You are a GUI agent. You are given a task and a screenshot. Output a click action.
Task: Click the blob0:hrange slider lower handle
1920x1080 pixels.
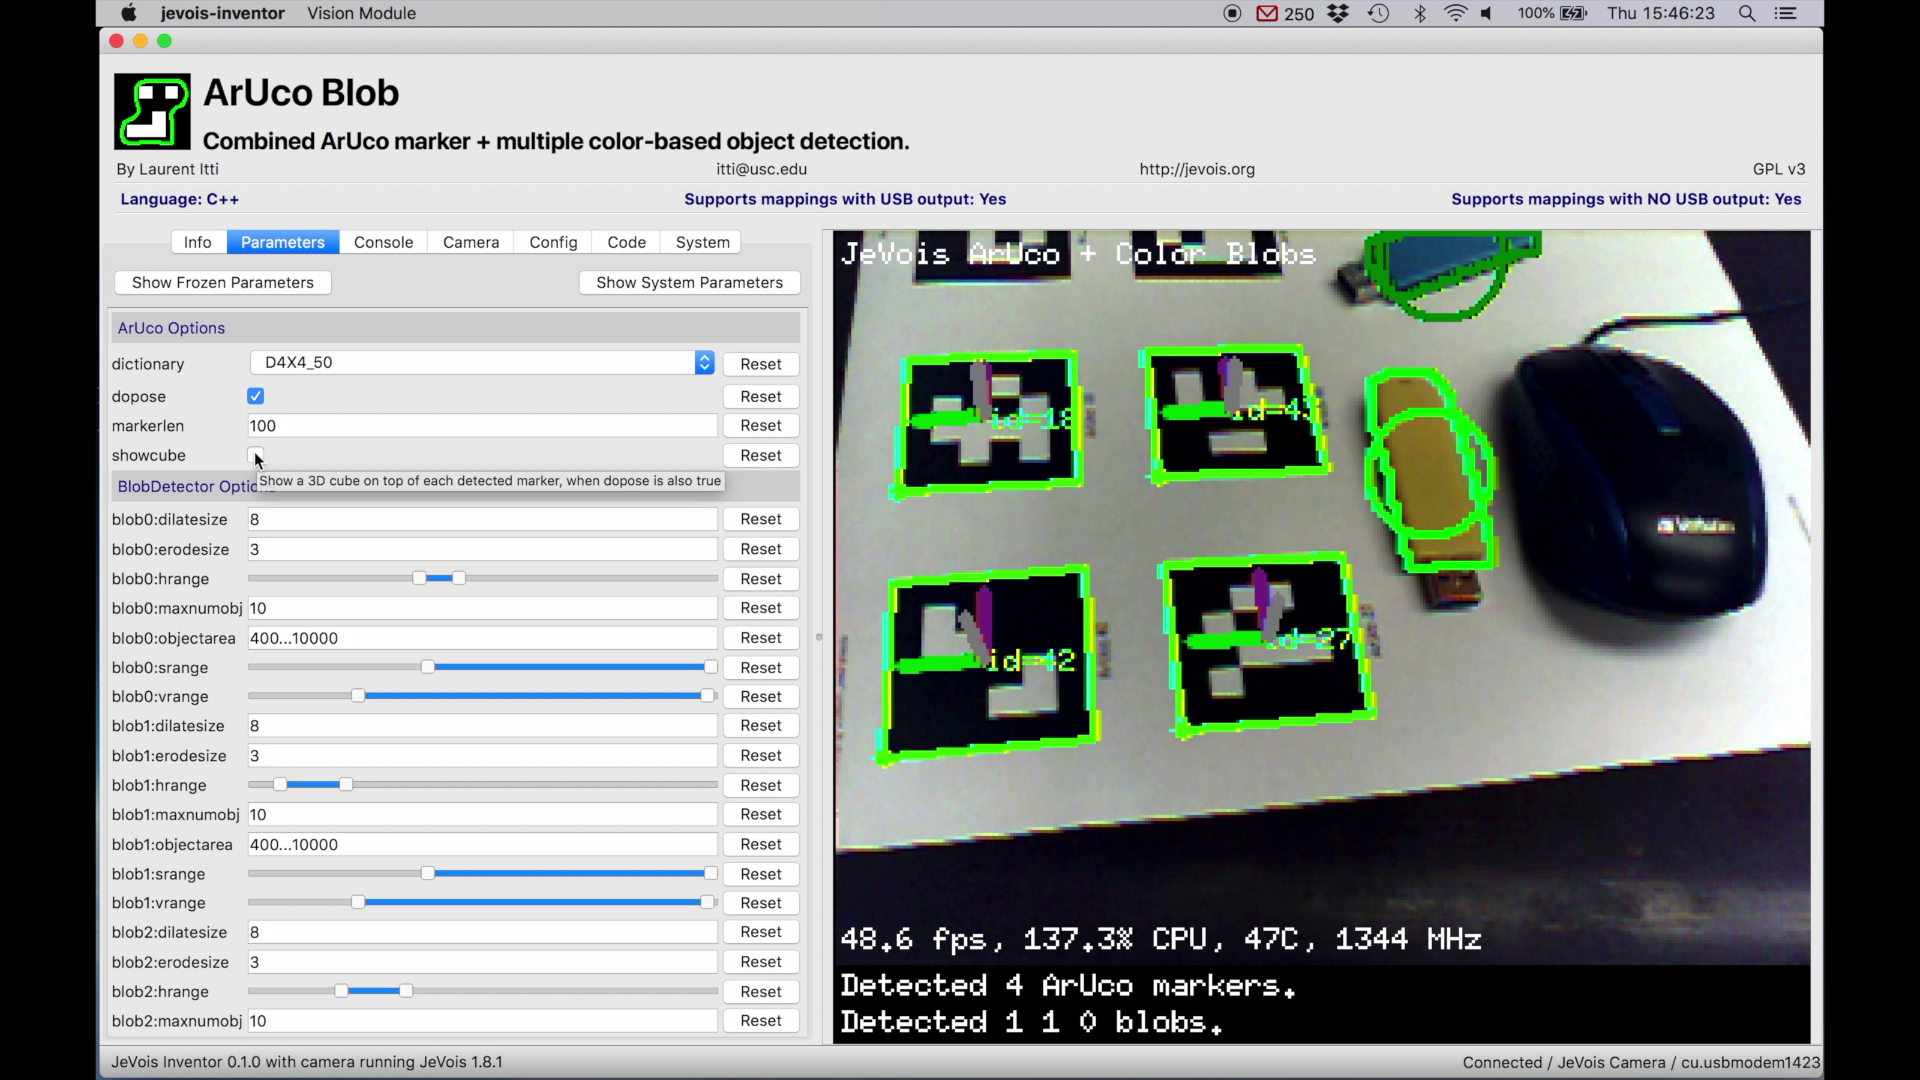tap(419, 578)
